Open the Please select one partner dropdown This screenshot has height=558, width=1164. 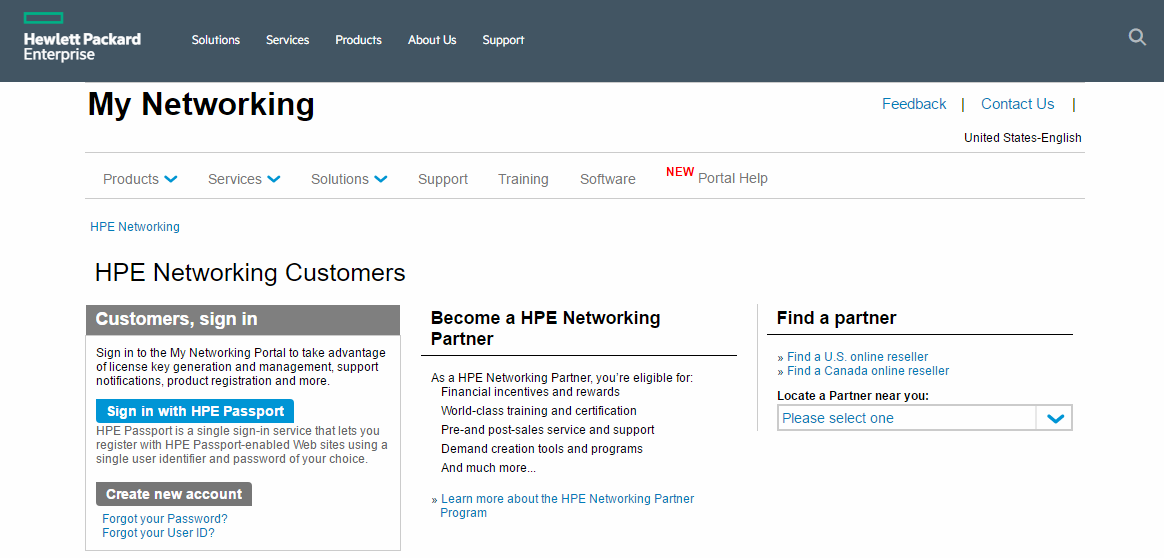coord(924,418)
